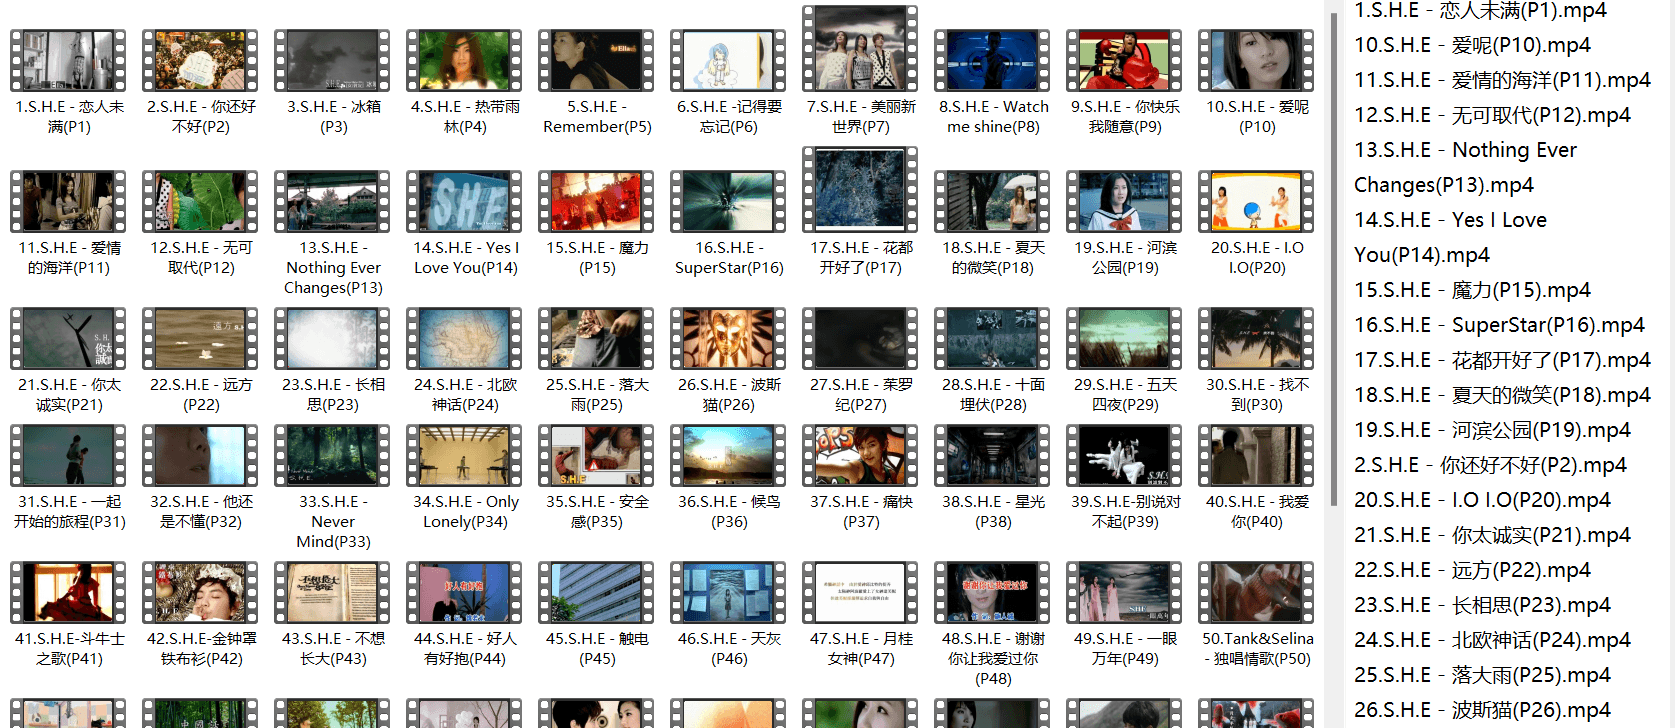This screenshot has width=1675, height=728.
Task: Click the file list vertical scrollbar
Action: [x=1334, y=260]
